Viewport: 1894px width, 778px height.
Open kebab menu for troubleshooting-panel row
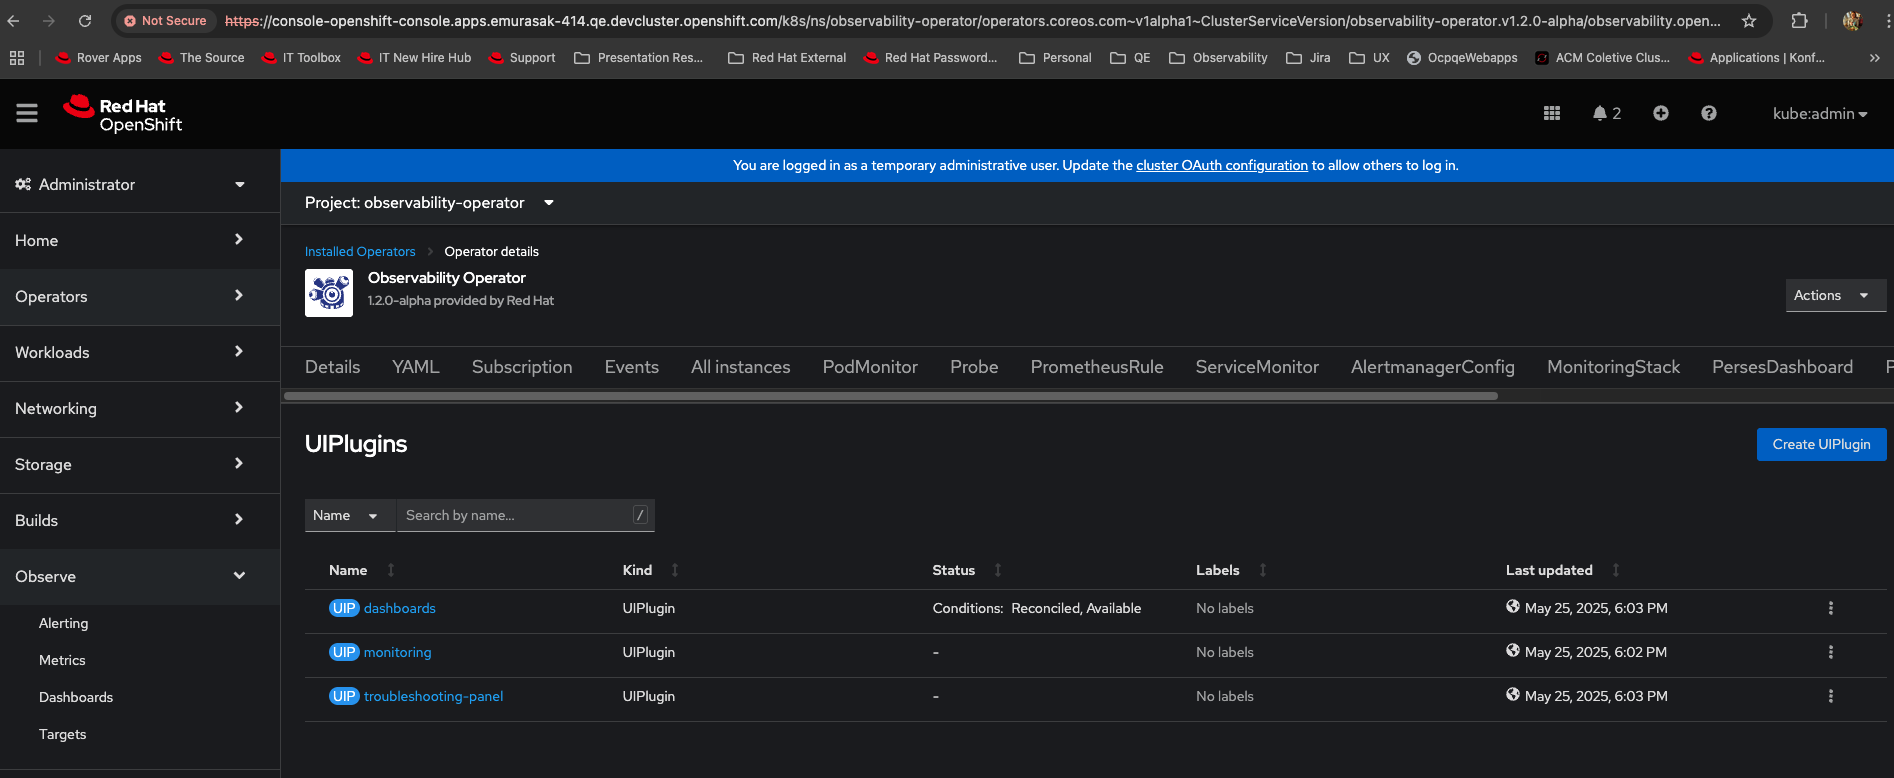(1830, 696)
